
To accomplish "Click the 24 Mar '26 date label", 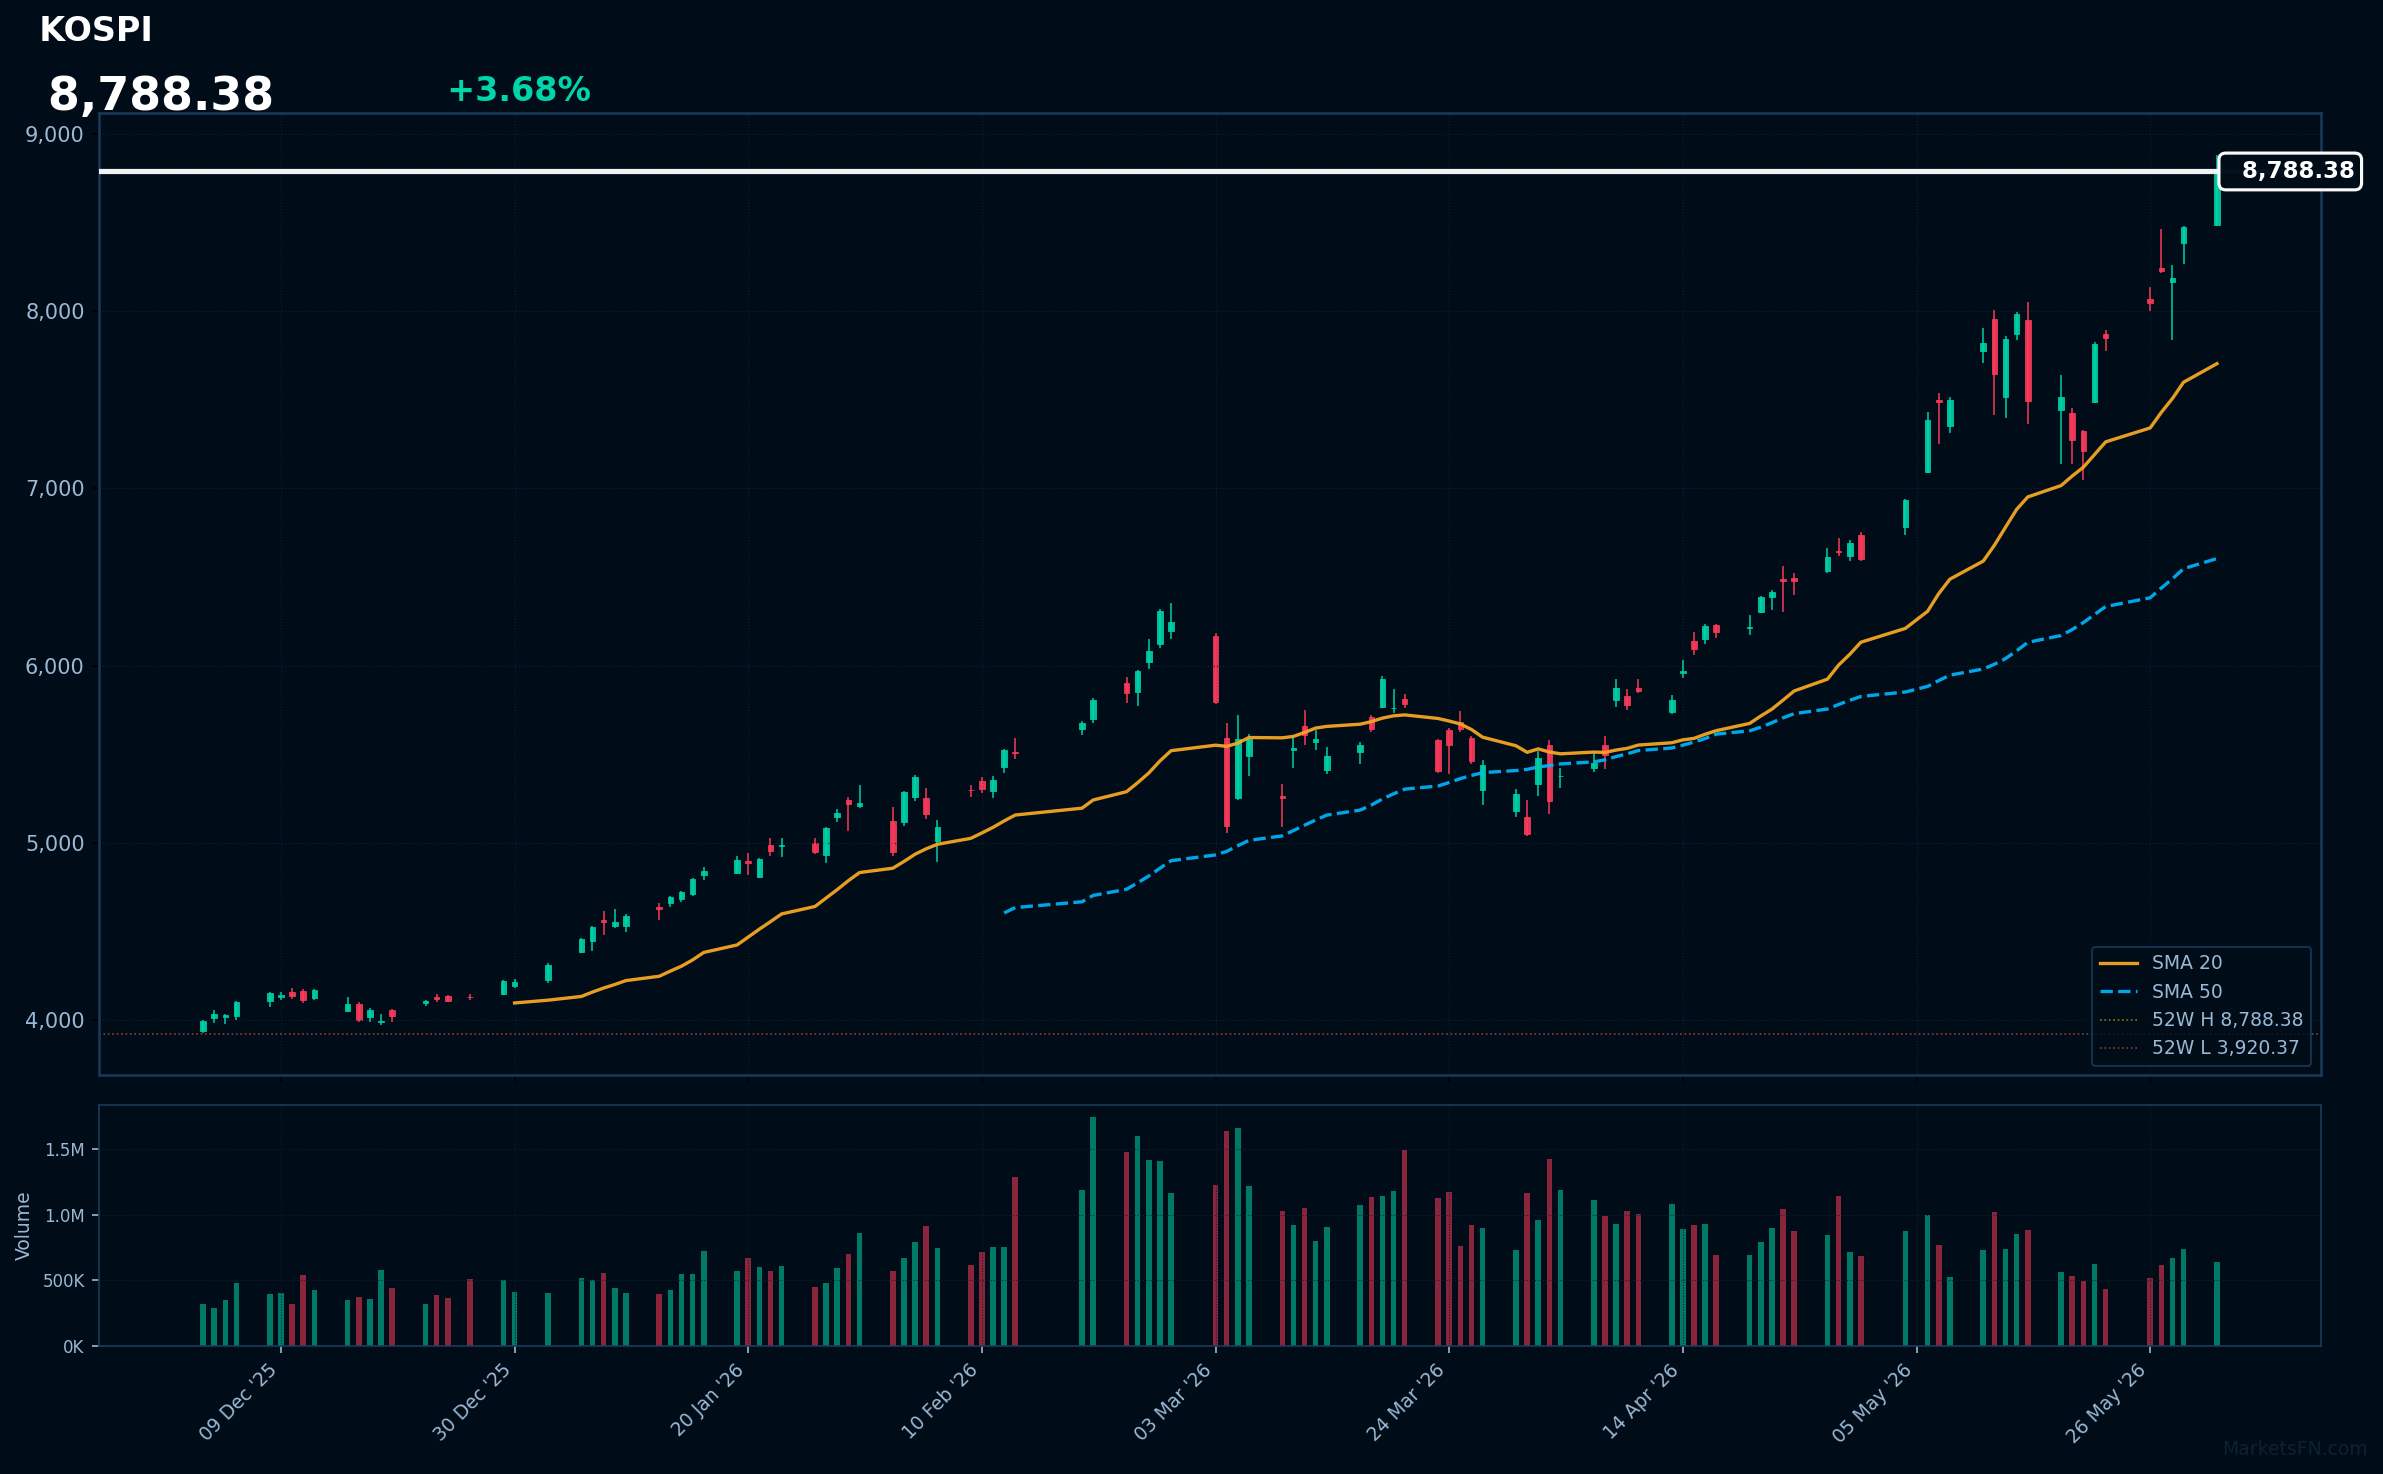I will (1406, 1402).
